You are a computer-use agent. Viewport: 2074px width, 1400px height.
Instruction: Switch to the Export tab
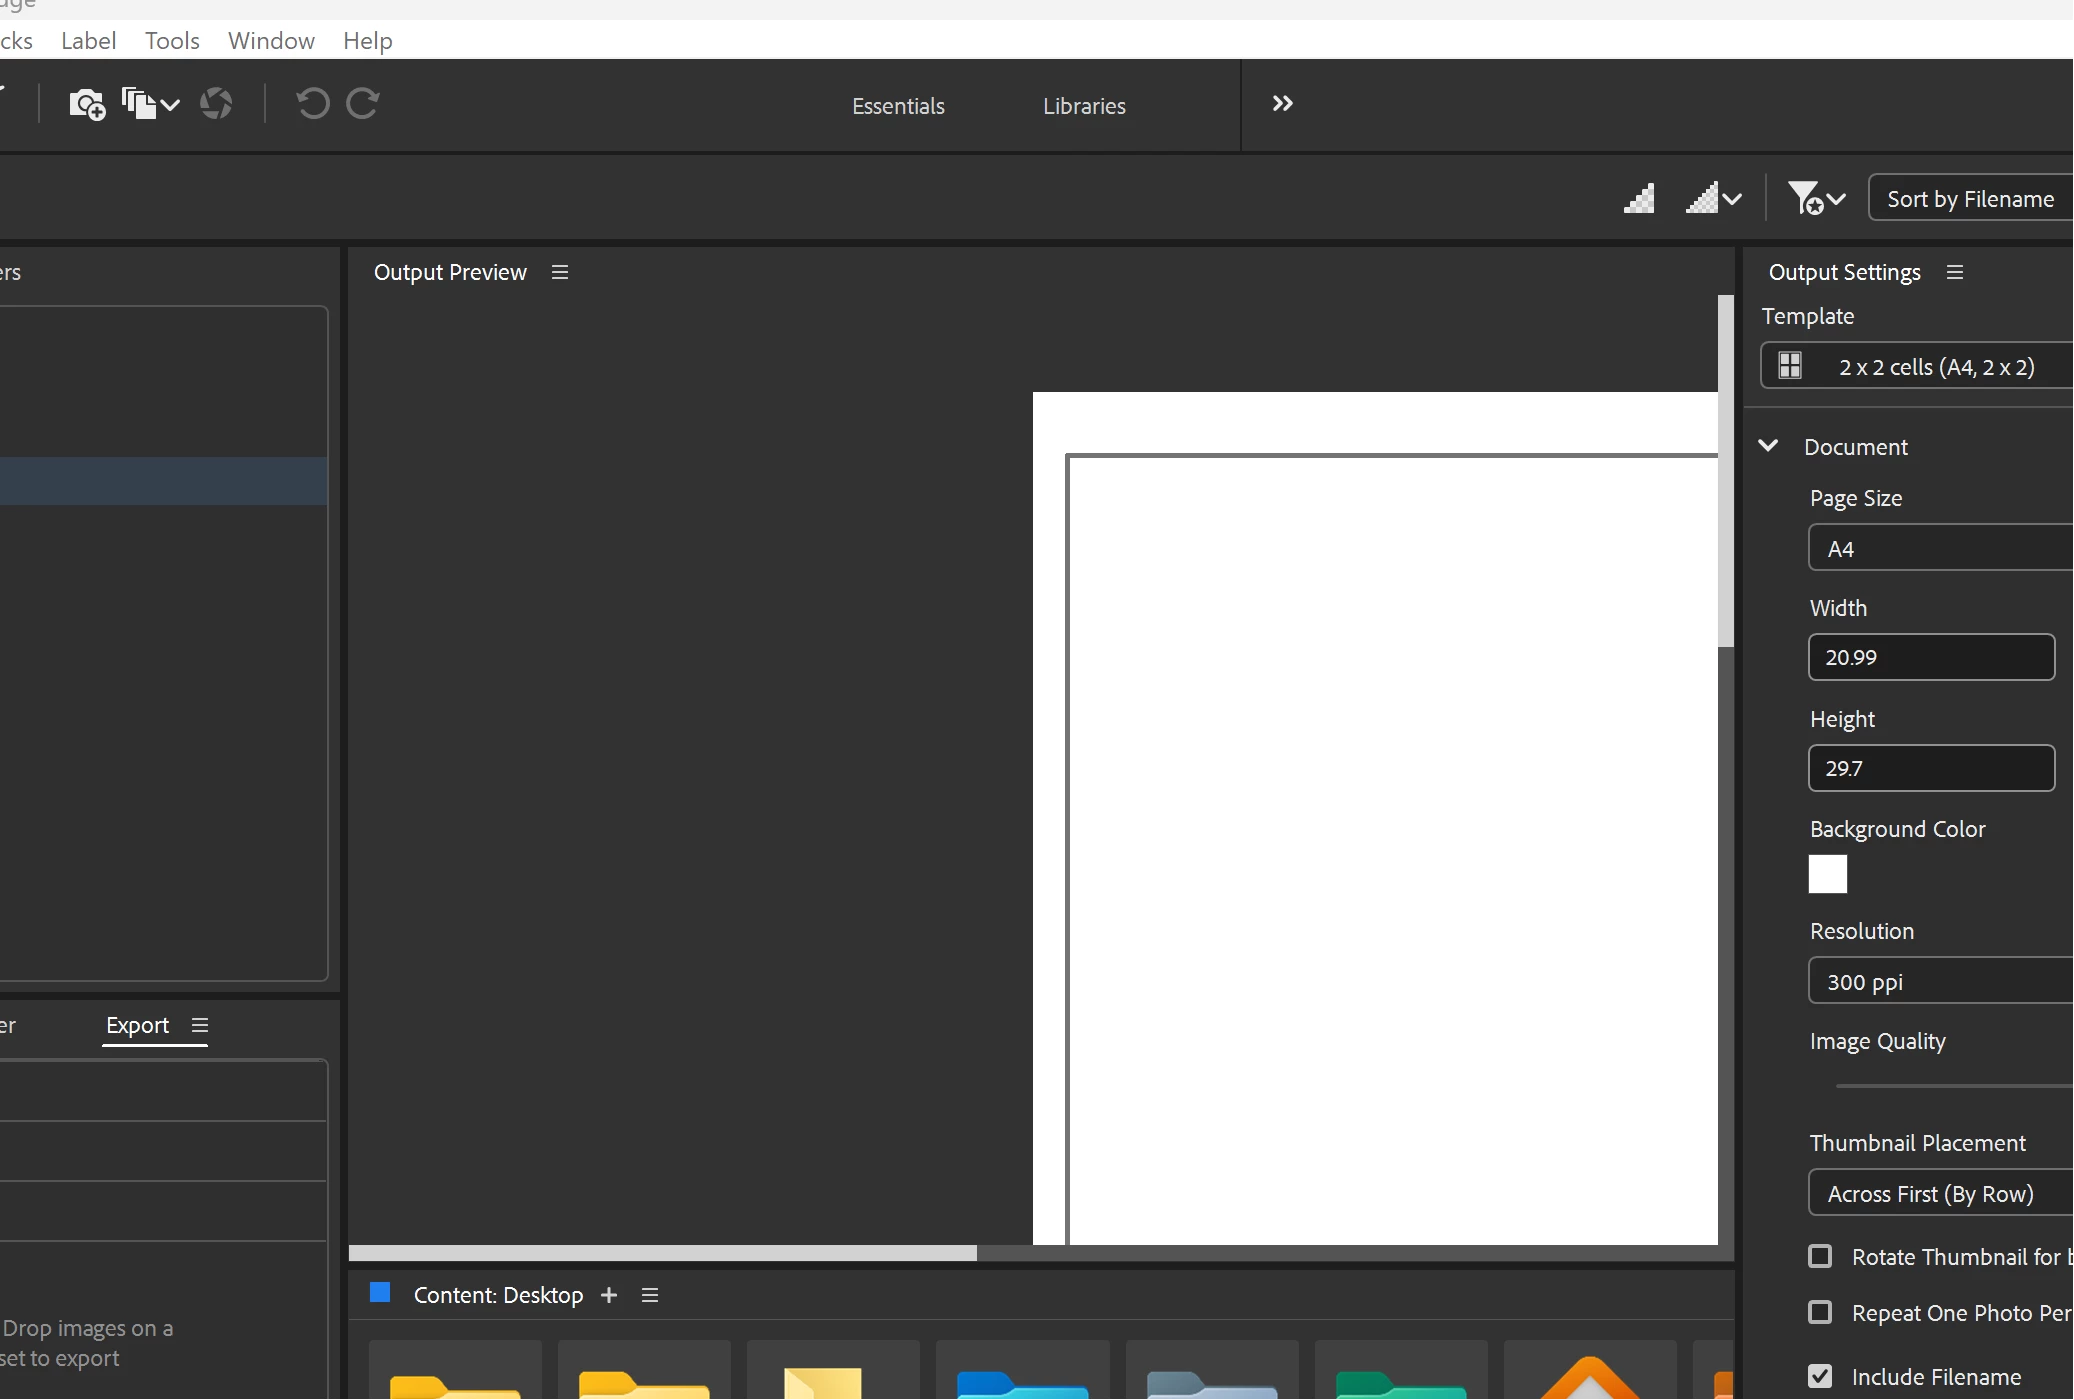point(138,1025)
